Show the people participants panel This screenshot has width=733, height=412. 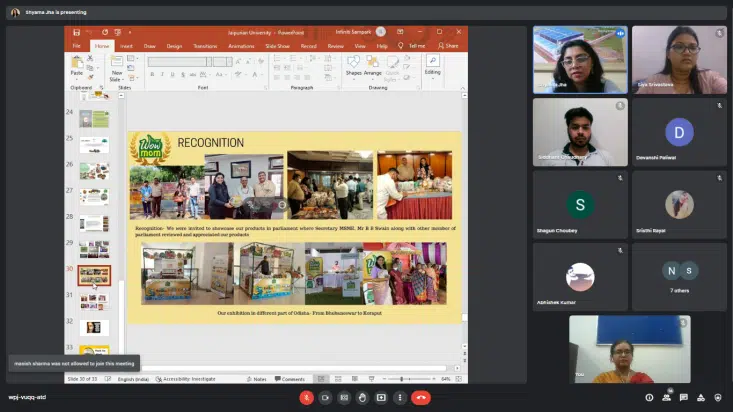[x=667, y=397]
